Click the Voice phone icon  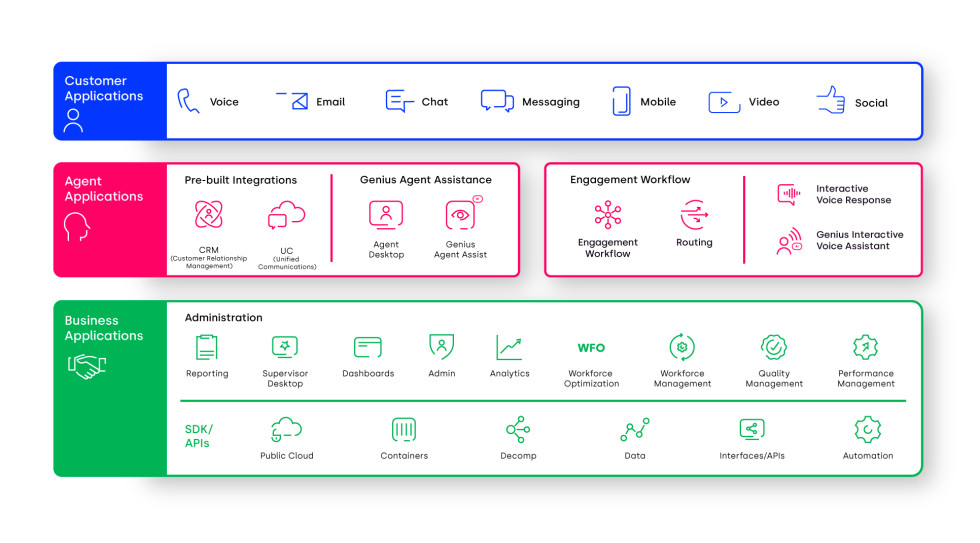coord(188,101)
